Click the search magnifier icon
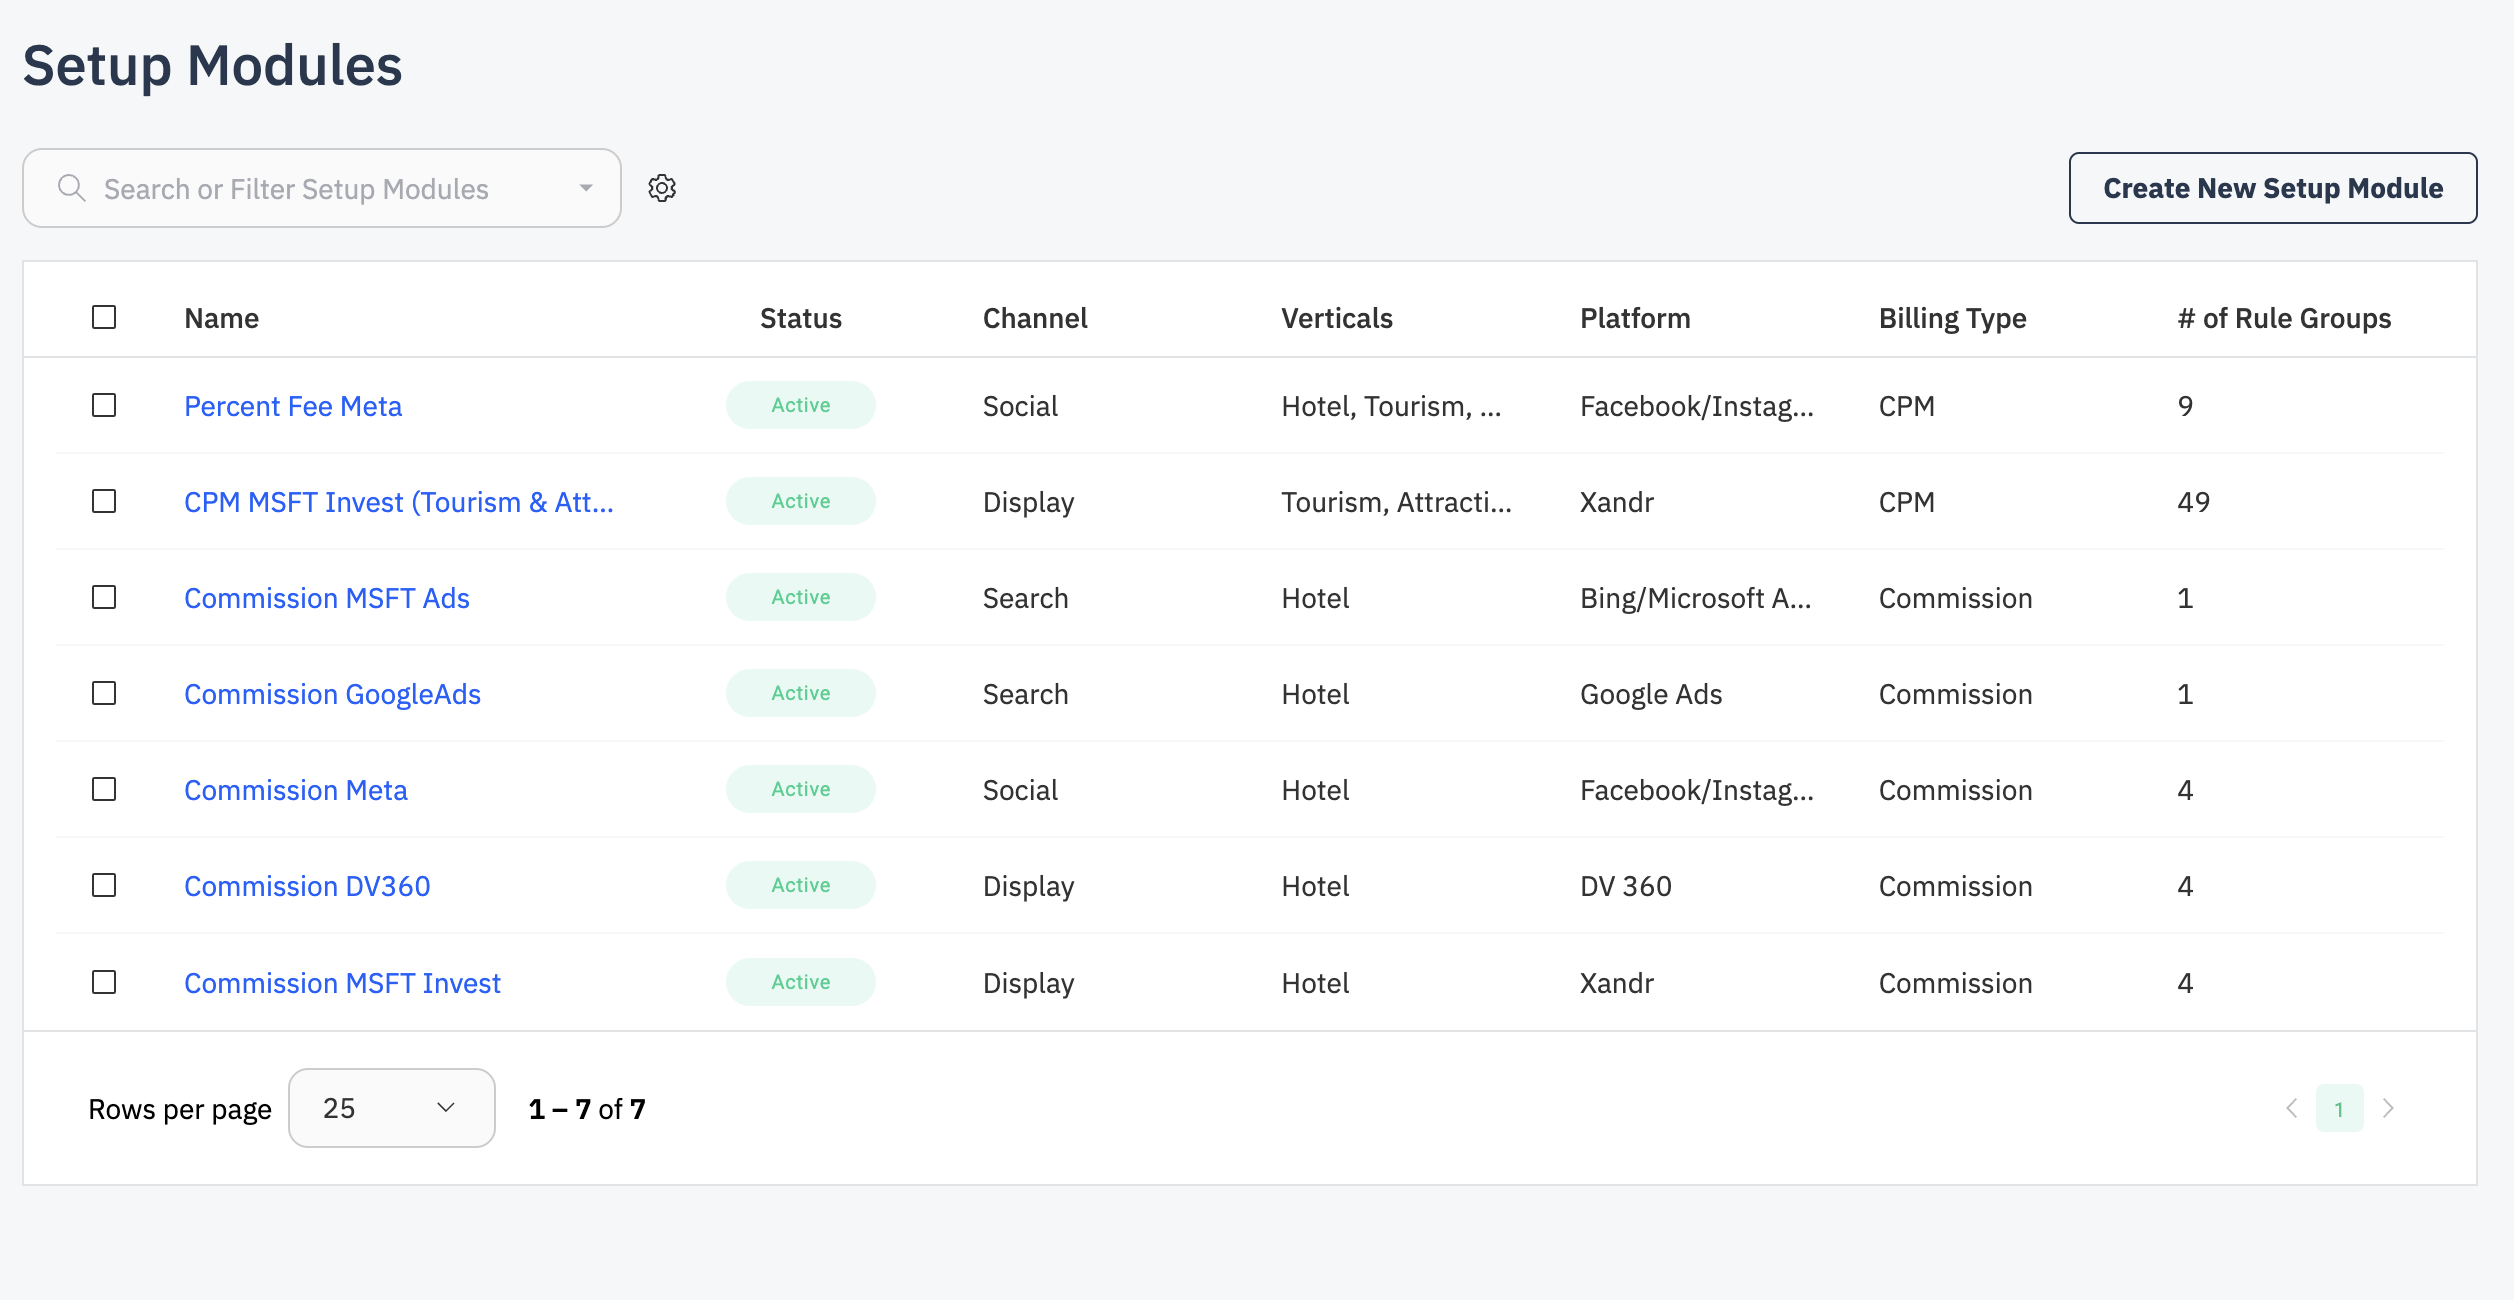 71,188
